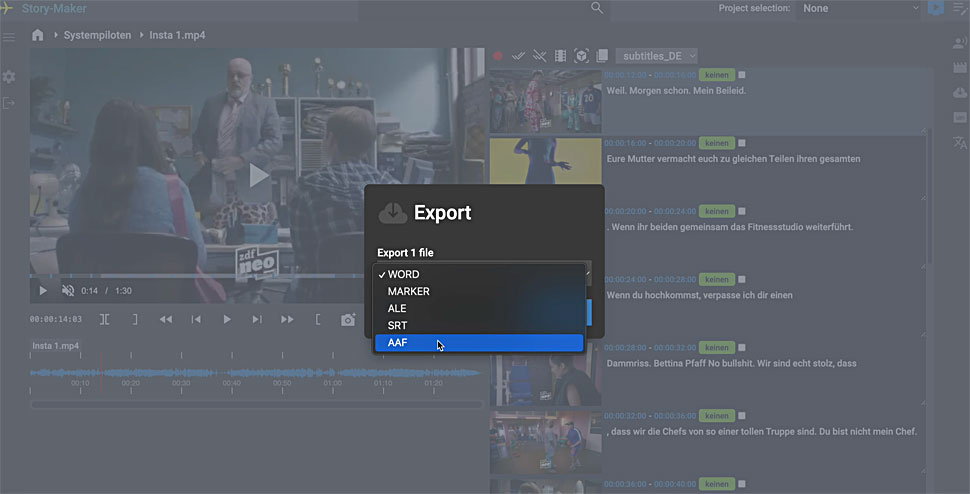
Task: Open keinen label of the 00:00:28:00 subtitle
Action: [x=717, y=347]
